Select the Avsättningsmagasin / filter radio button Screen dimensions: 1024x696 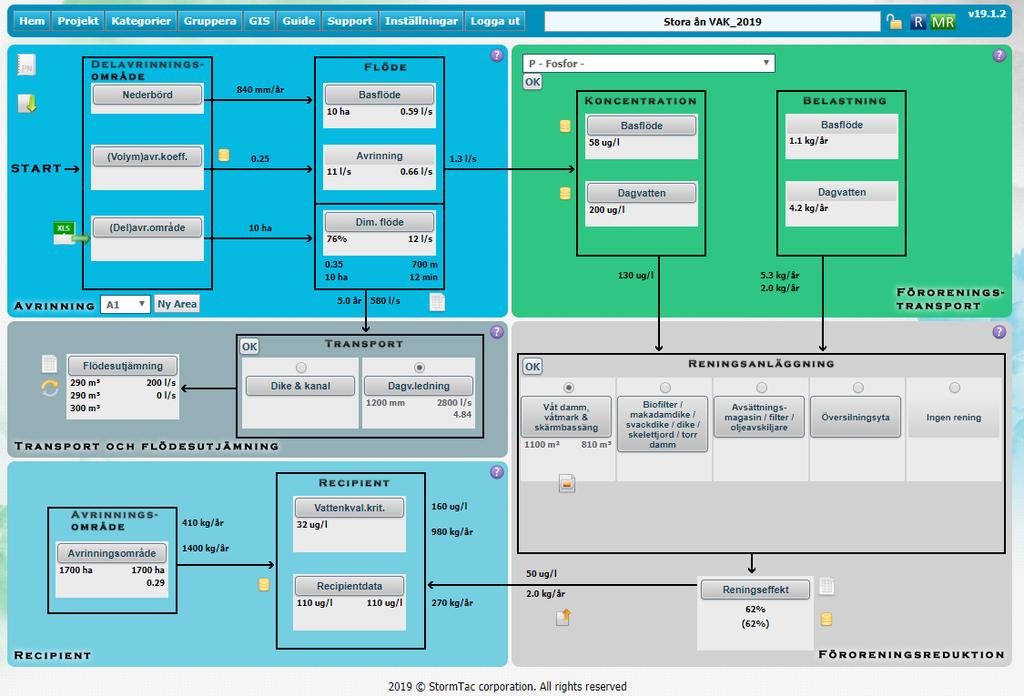tap(761, 388)
